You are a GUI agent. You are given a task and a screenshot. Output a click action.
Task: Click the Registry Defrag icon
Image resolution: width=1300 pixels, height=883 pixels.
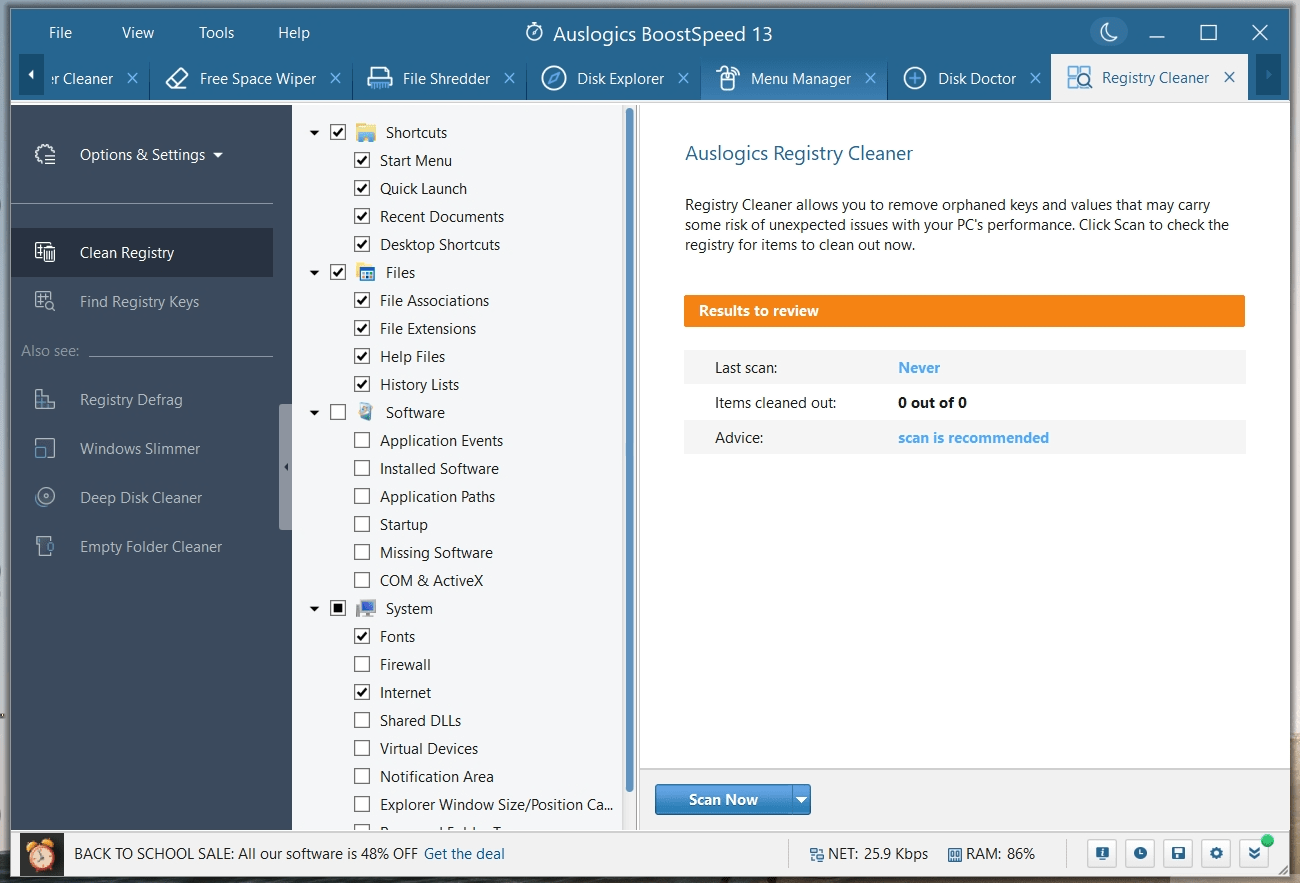(45, 399)
